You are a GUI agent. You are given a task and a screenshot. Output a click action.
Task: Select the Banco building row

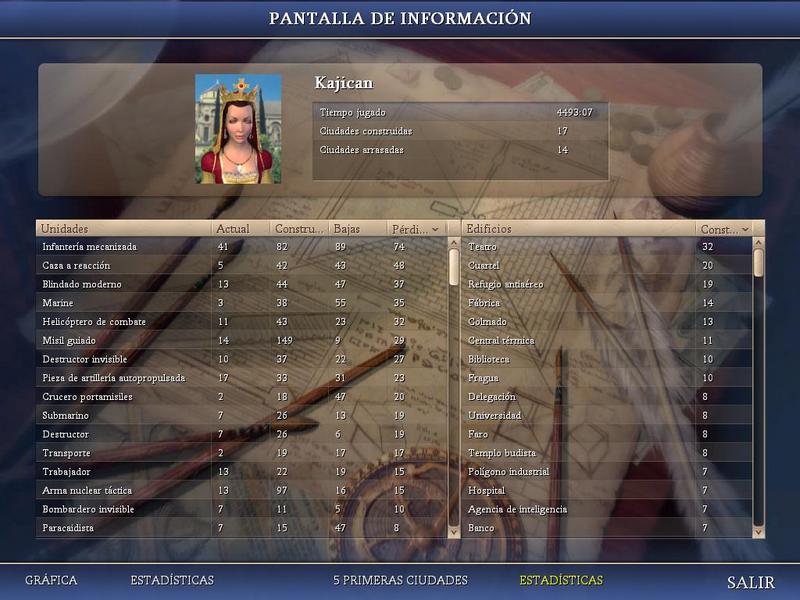[x=607, y=528]
